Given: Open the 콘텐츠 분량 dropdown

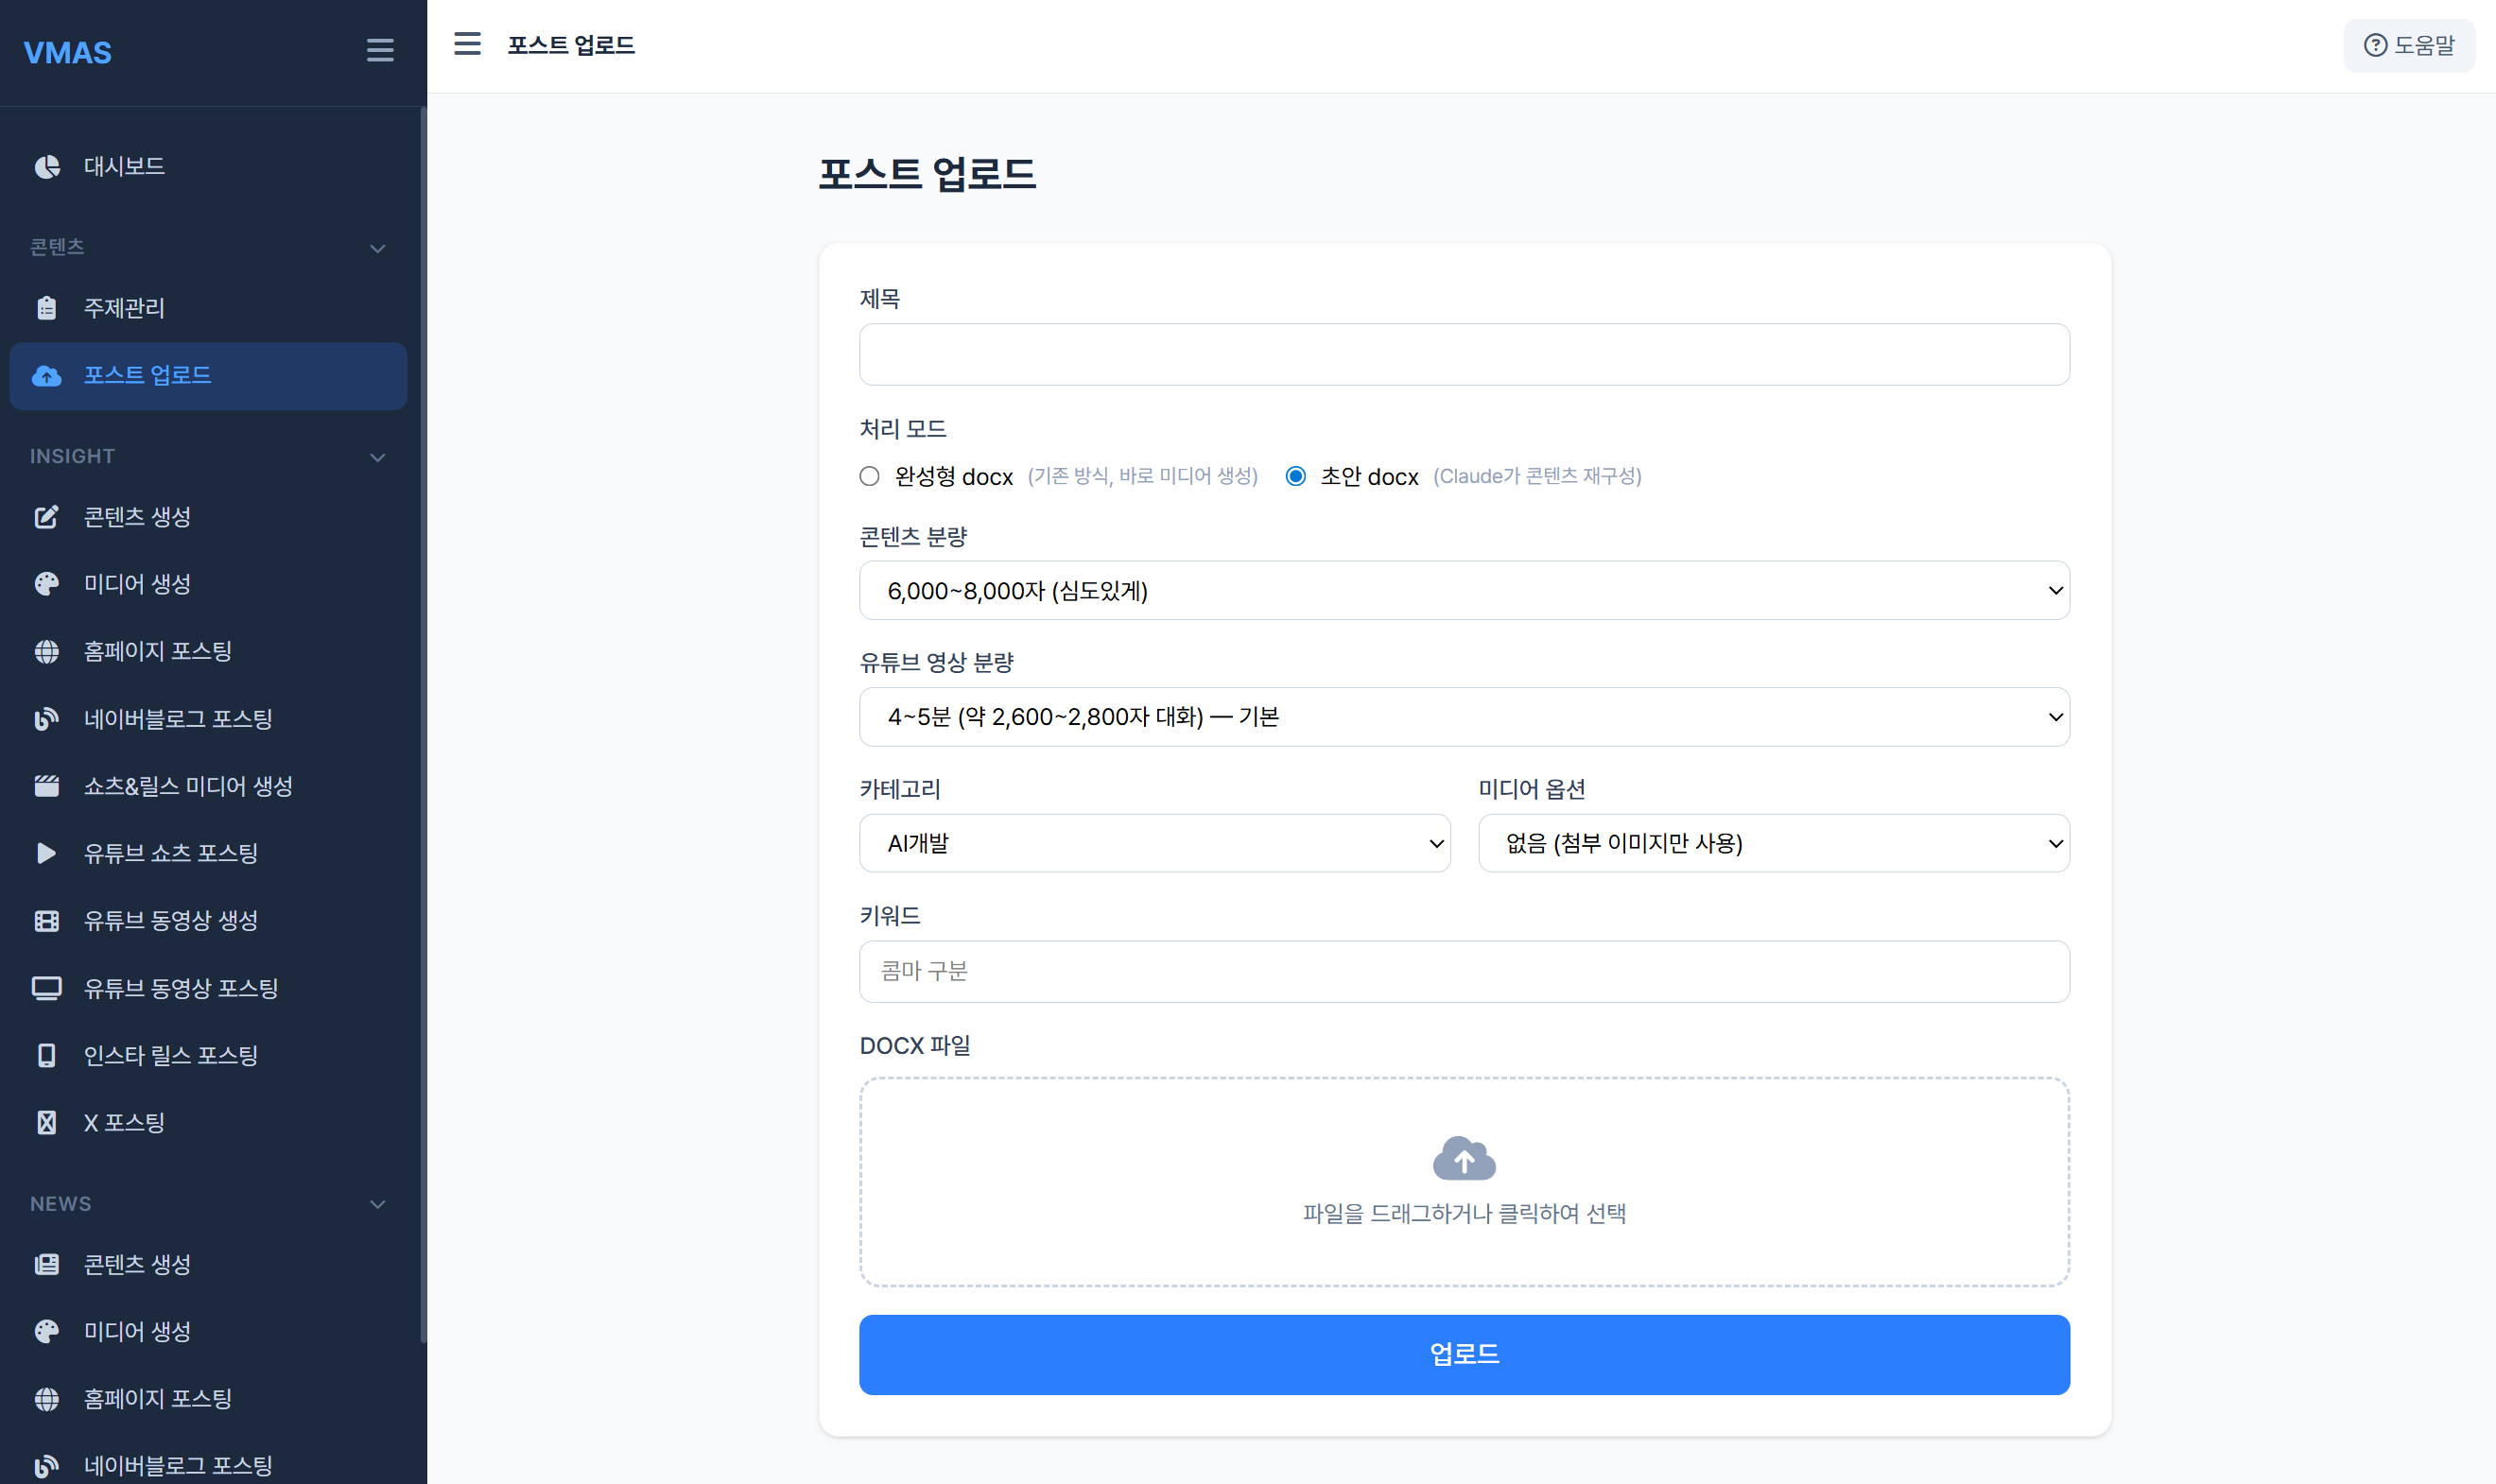Looking at the screenshot, I should pyautogui.click(x=1463, y=590).
